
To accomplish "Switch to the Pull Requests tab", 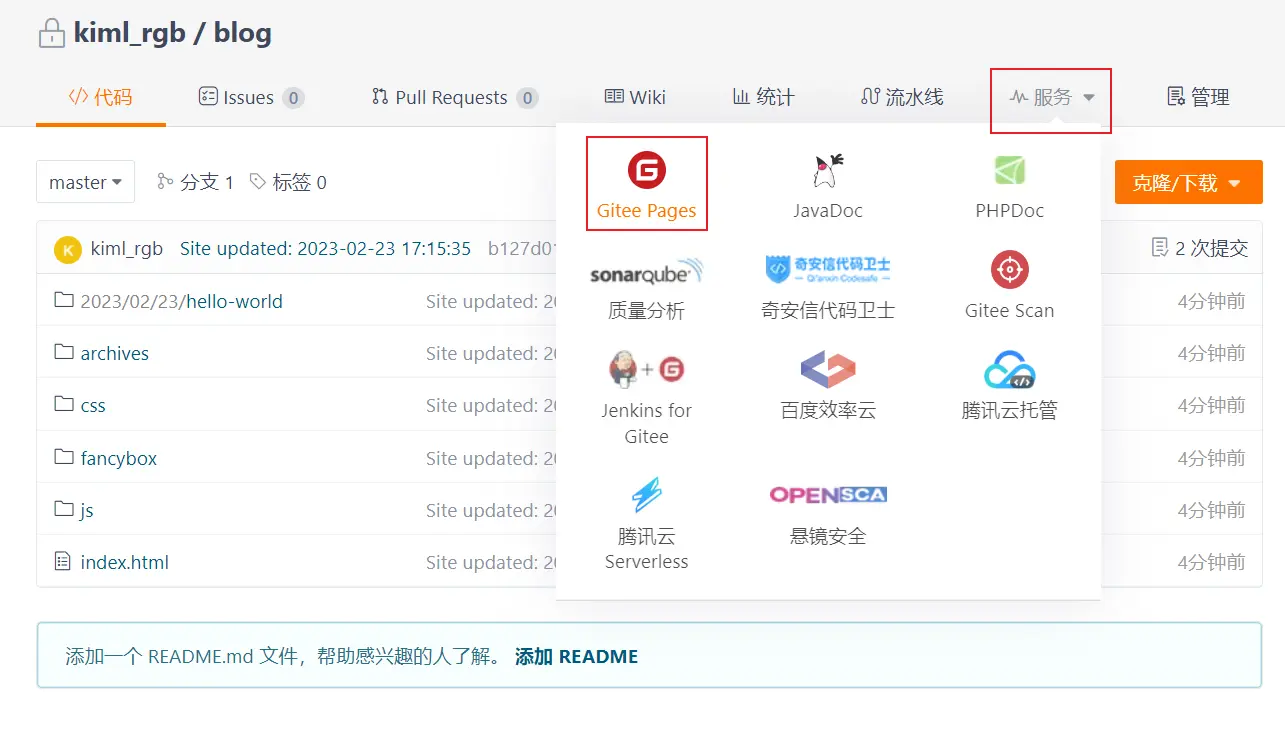I will 454,98.
